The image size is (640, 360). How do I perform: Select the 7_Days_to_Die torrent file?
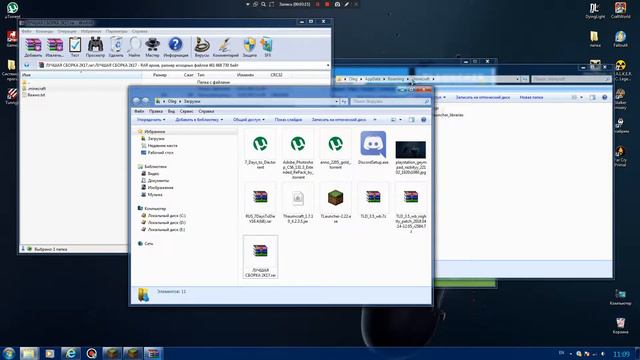[260, 149]
